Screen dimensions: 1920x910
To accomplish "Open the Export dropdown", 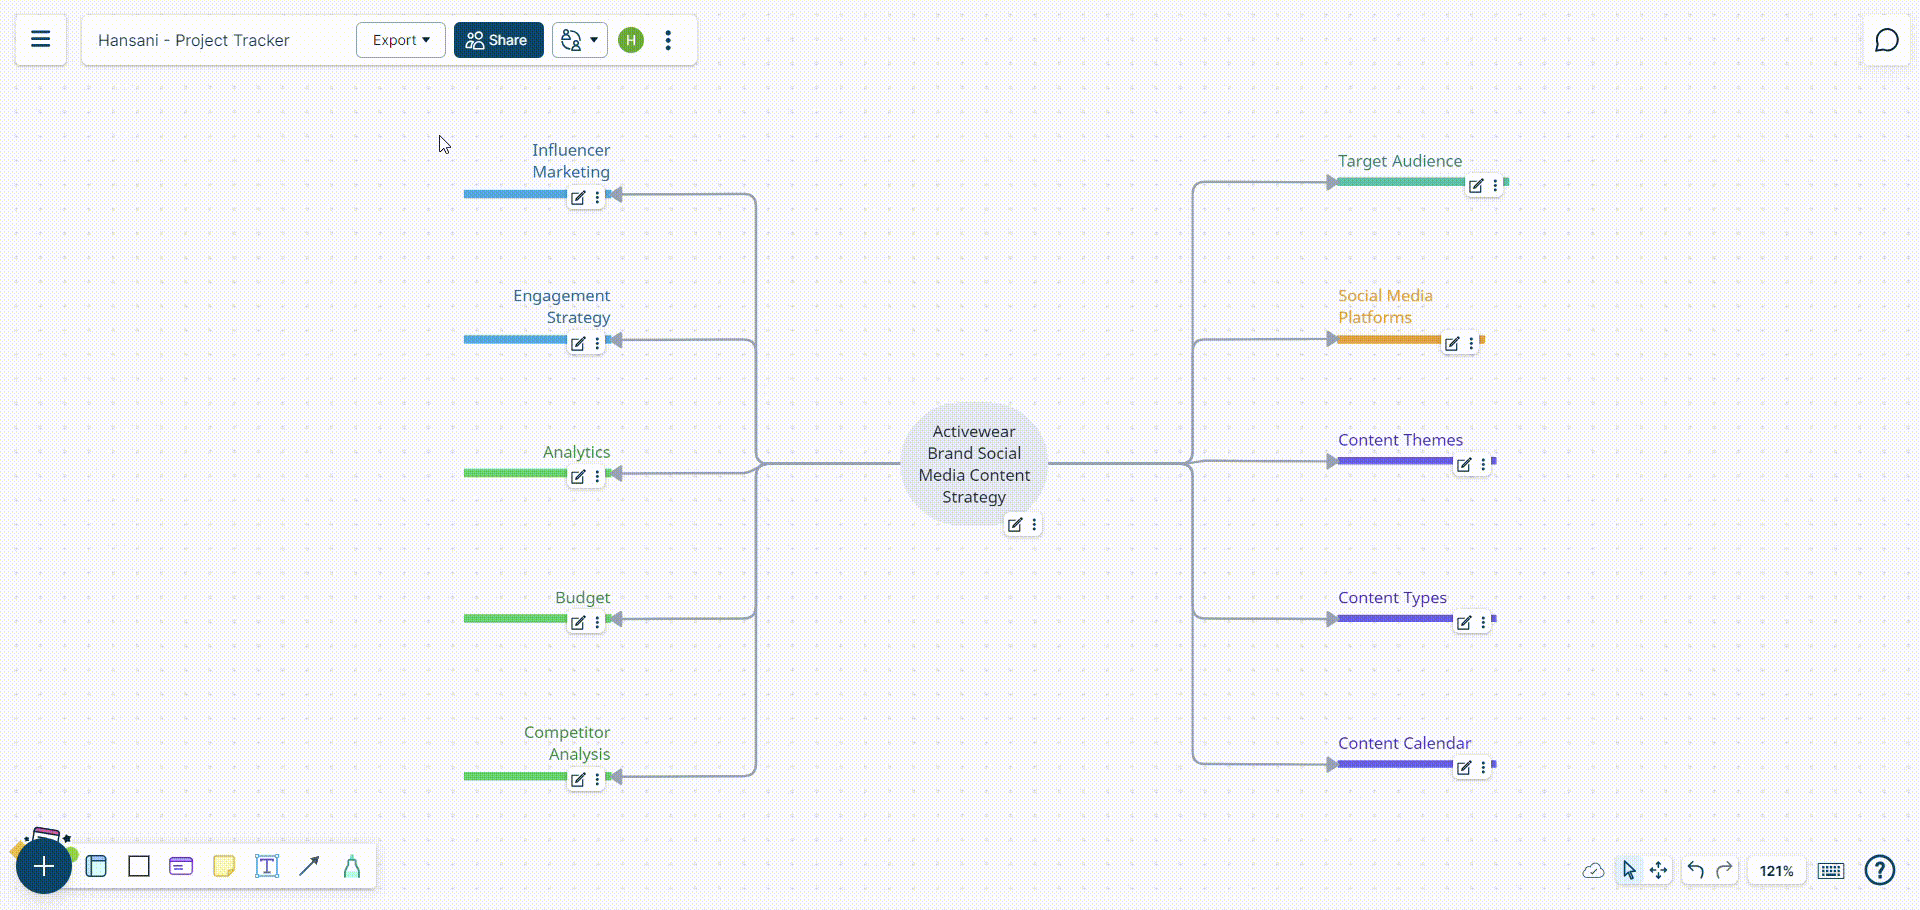I will (x=401, y=40).
